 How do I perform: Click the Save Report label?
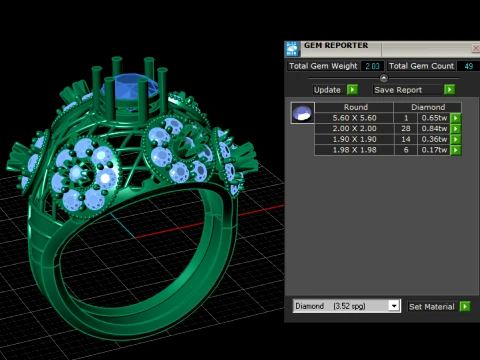[398, 90]
